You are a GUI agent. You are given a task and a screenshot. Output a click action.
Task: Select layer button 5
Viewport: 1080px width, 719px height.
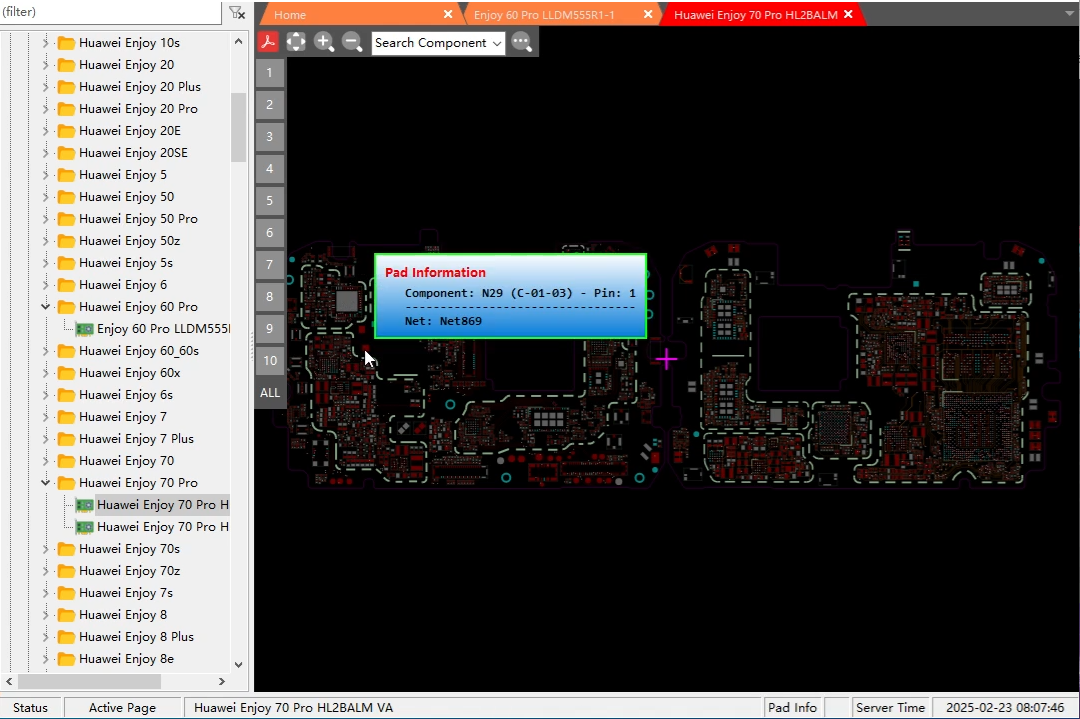click(x=269, y=200)
